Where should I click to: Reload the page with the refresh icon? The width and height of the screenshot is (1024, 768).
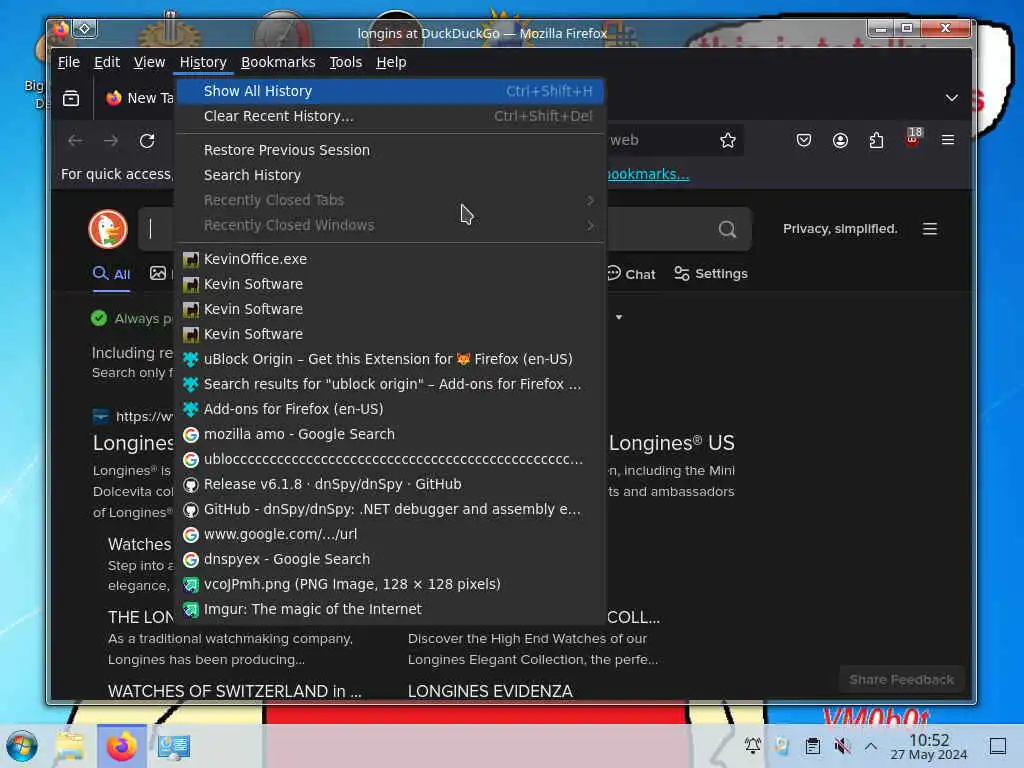pos(147,140)
